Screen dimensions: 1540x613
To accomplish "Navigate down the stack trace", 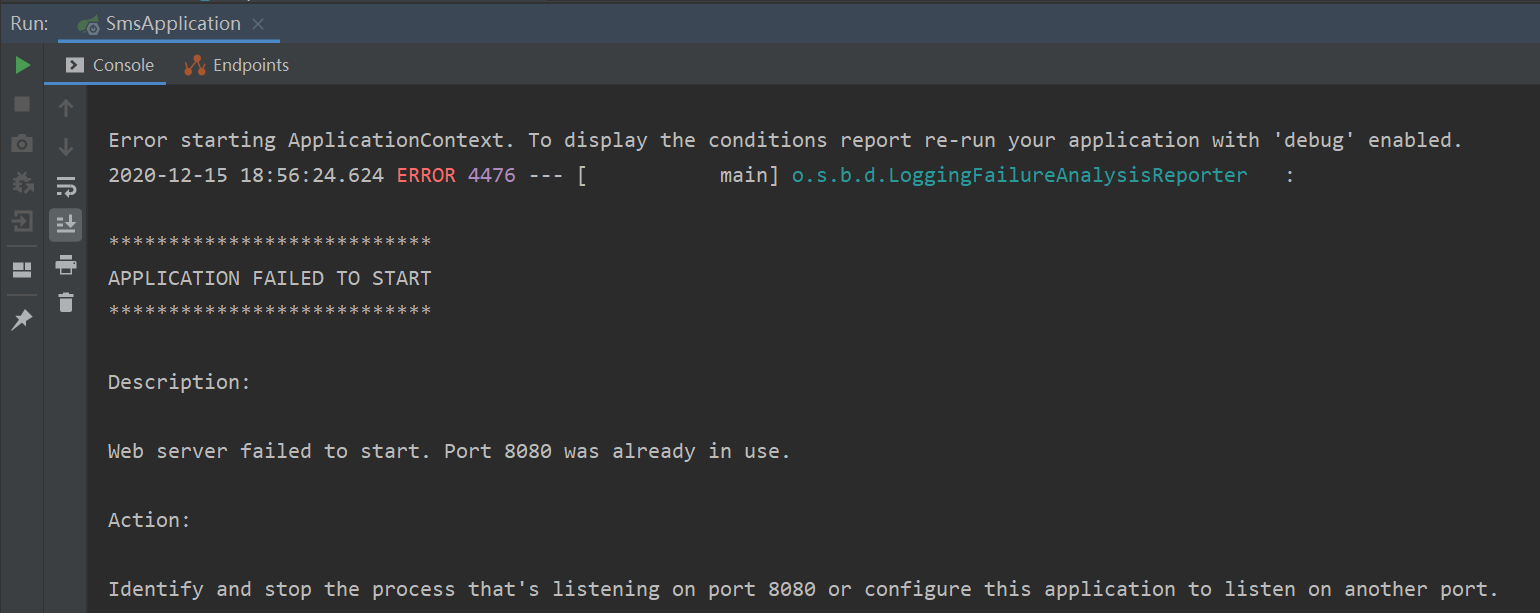I will click(65, 144).
